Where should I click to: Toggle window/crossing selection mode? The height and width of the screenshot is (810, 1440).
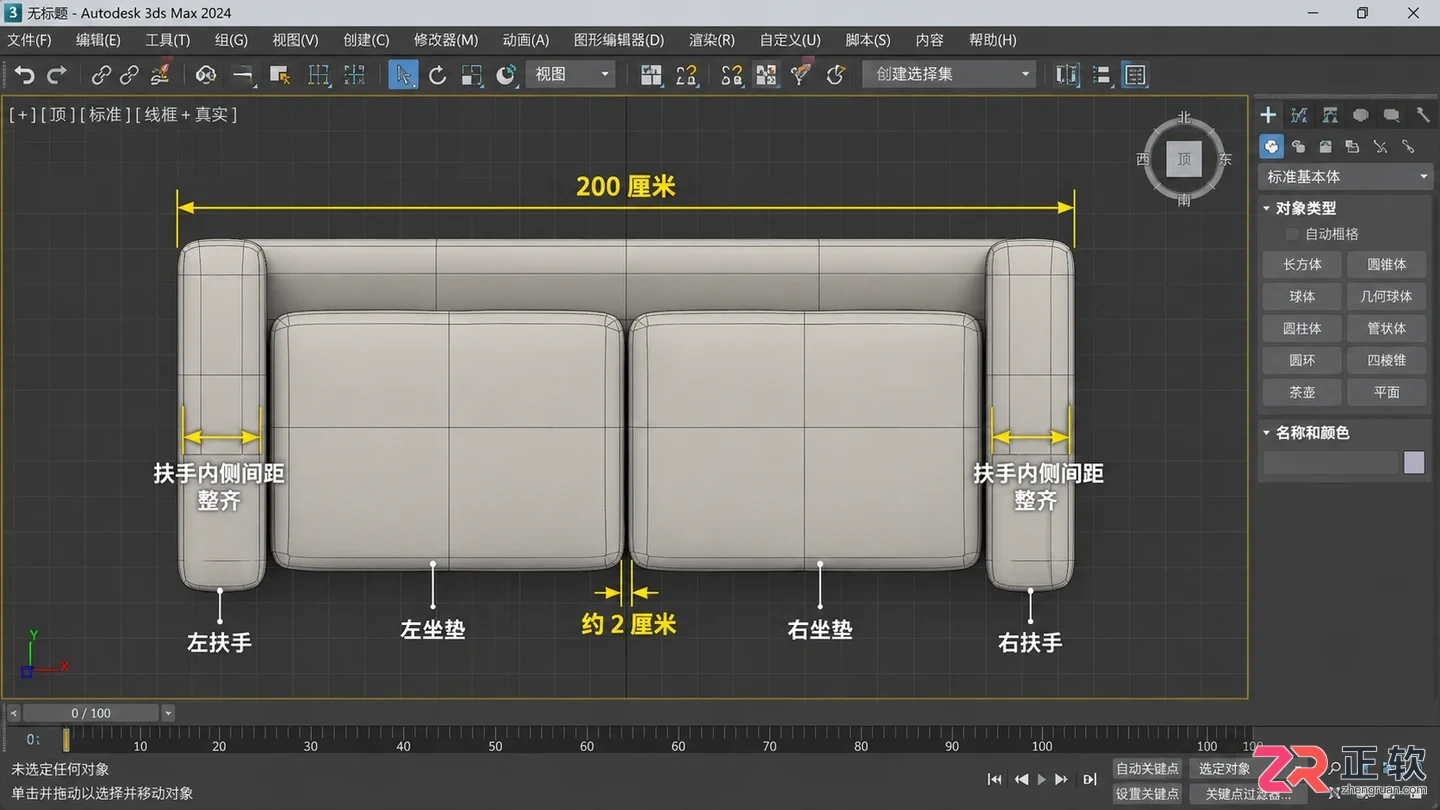click(354, 75)
